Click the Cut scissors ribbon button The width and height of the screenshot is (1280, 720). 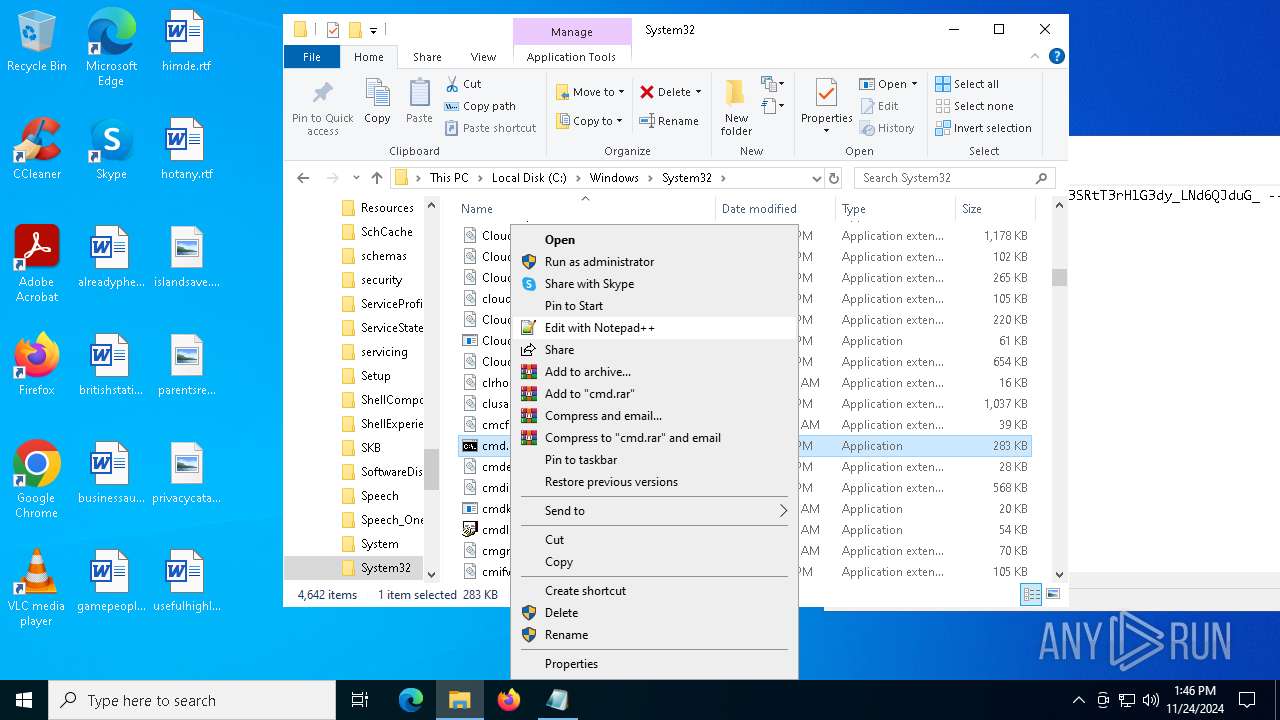pos(463,84)
